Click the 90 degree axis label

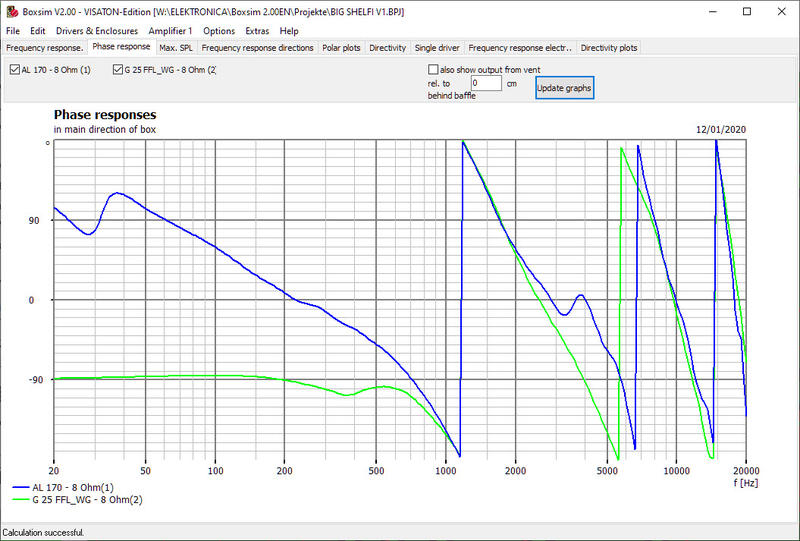[x=34, y=220]
